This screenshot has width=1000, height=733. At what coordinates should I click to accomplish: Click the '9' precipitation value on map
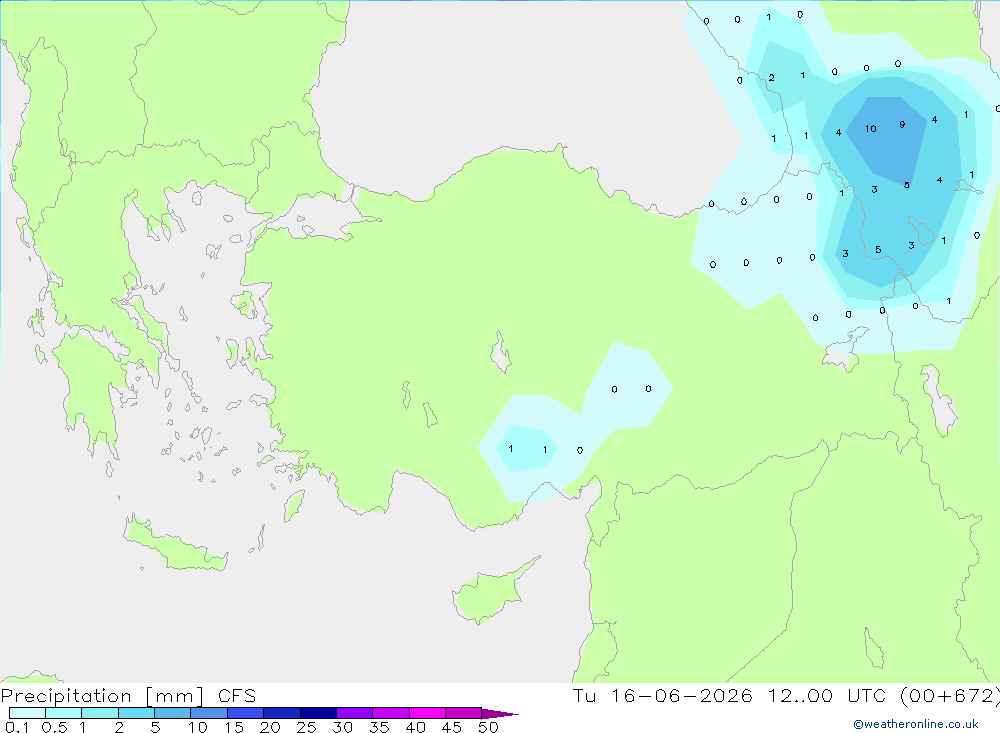tap(902, 124)
